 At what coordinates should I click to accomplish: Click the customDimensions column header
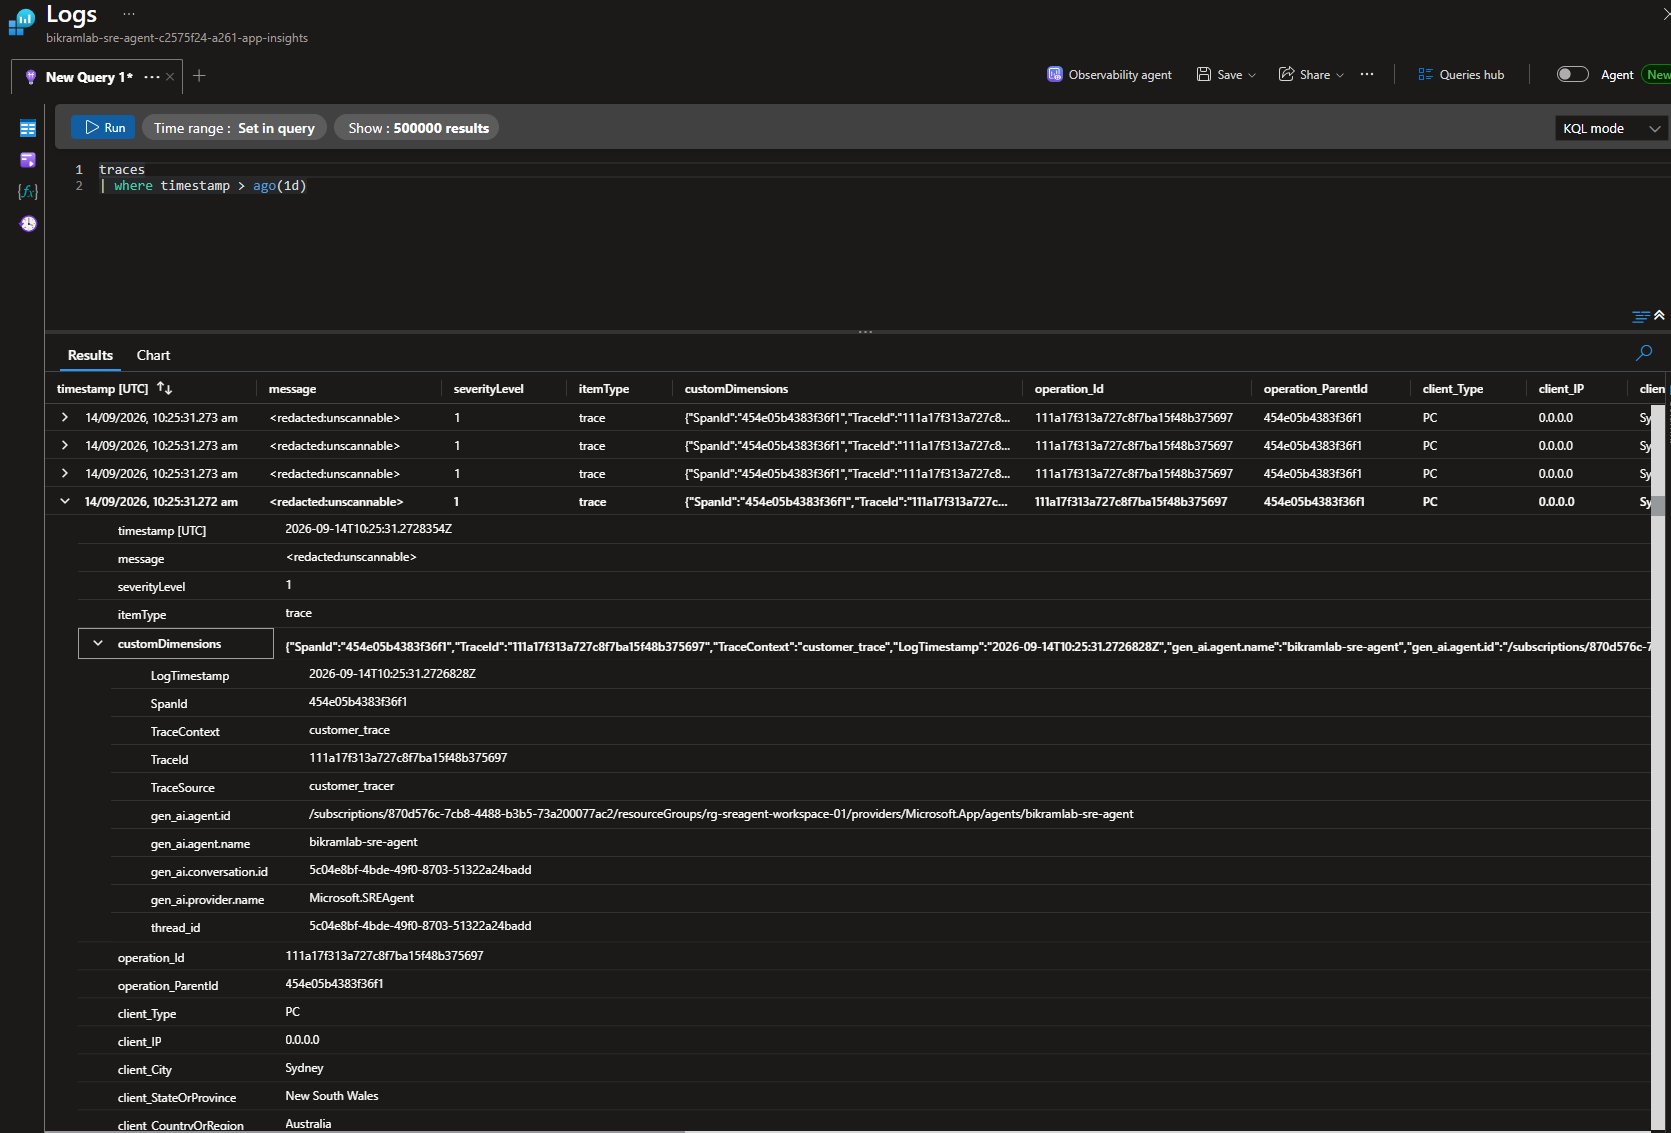click(736, 388)
